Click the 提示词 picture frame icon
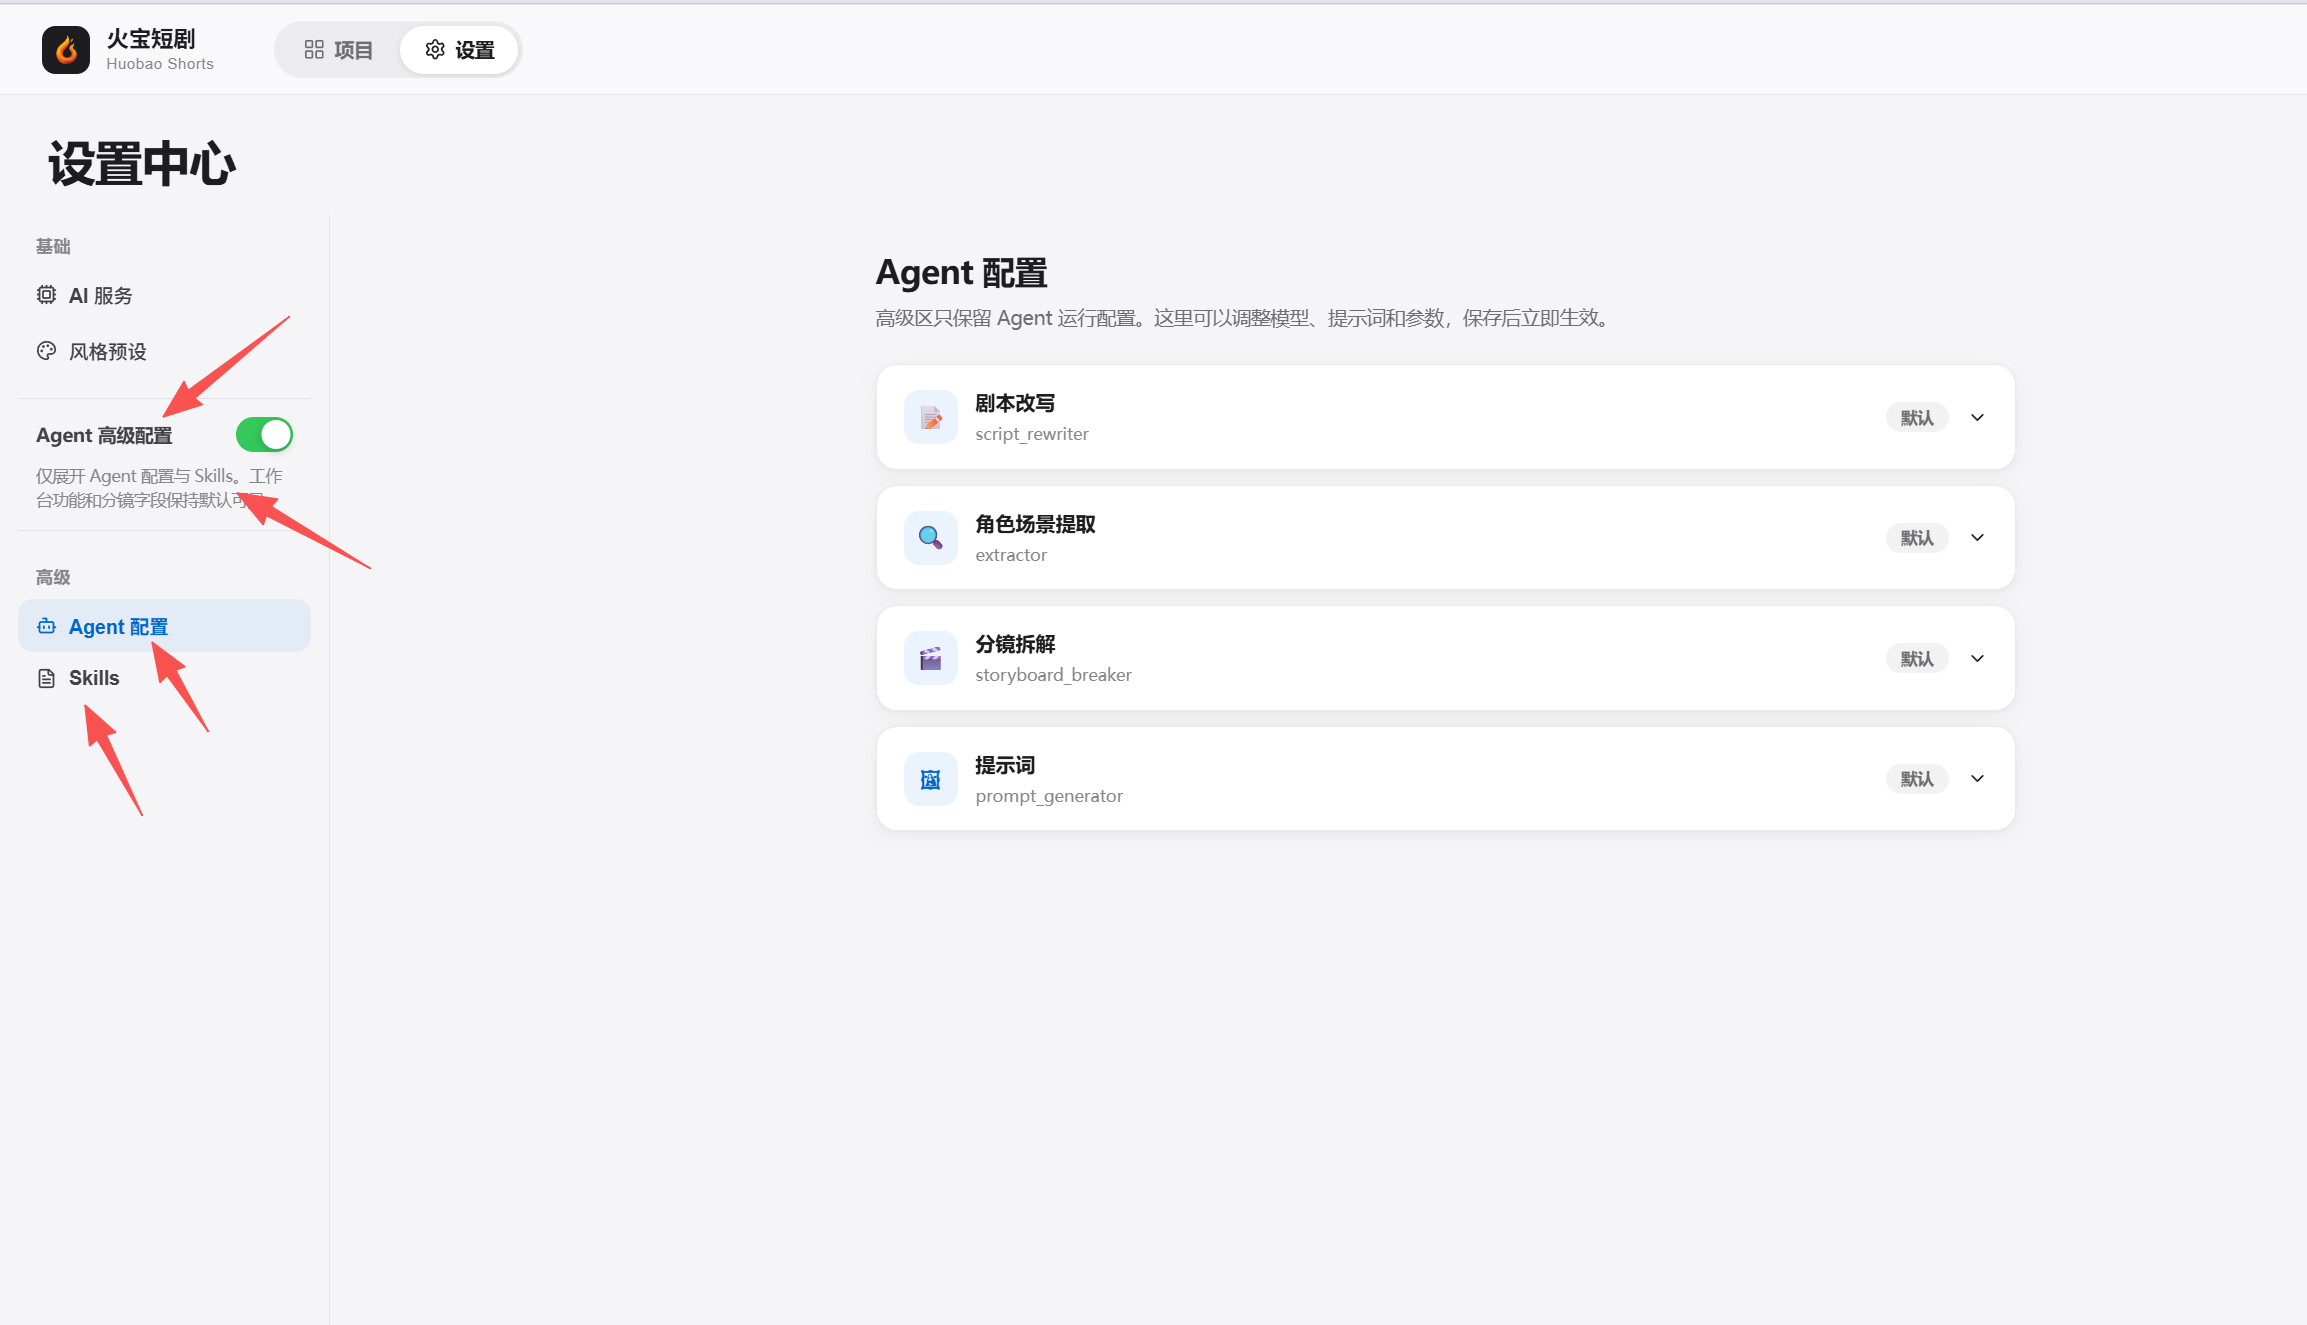2307x1325 pixels. [931, 779]
